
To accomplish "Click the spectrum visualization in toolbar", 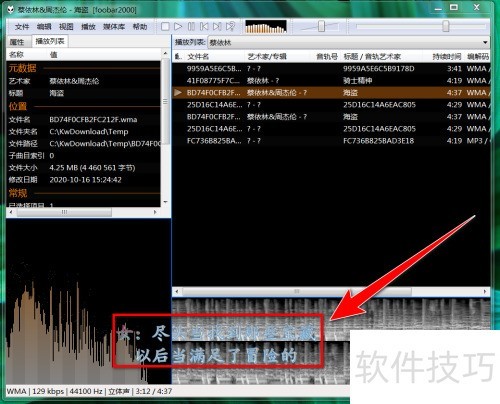I will [266, 27].
